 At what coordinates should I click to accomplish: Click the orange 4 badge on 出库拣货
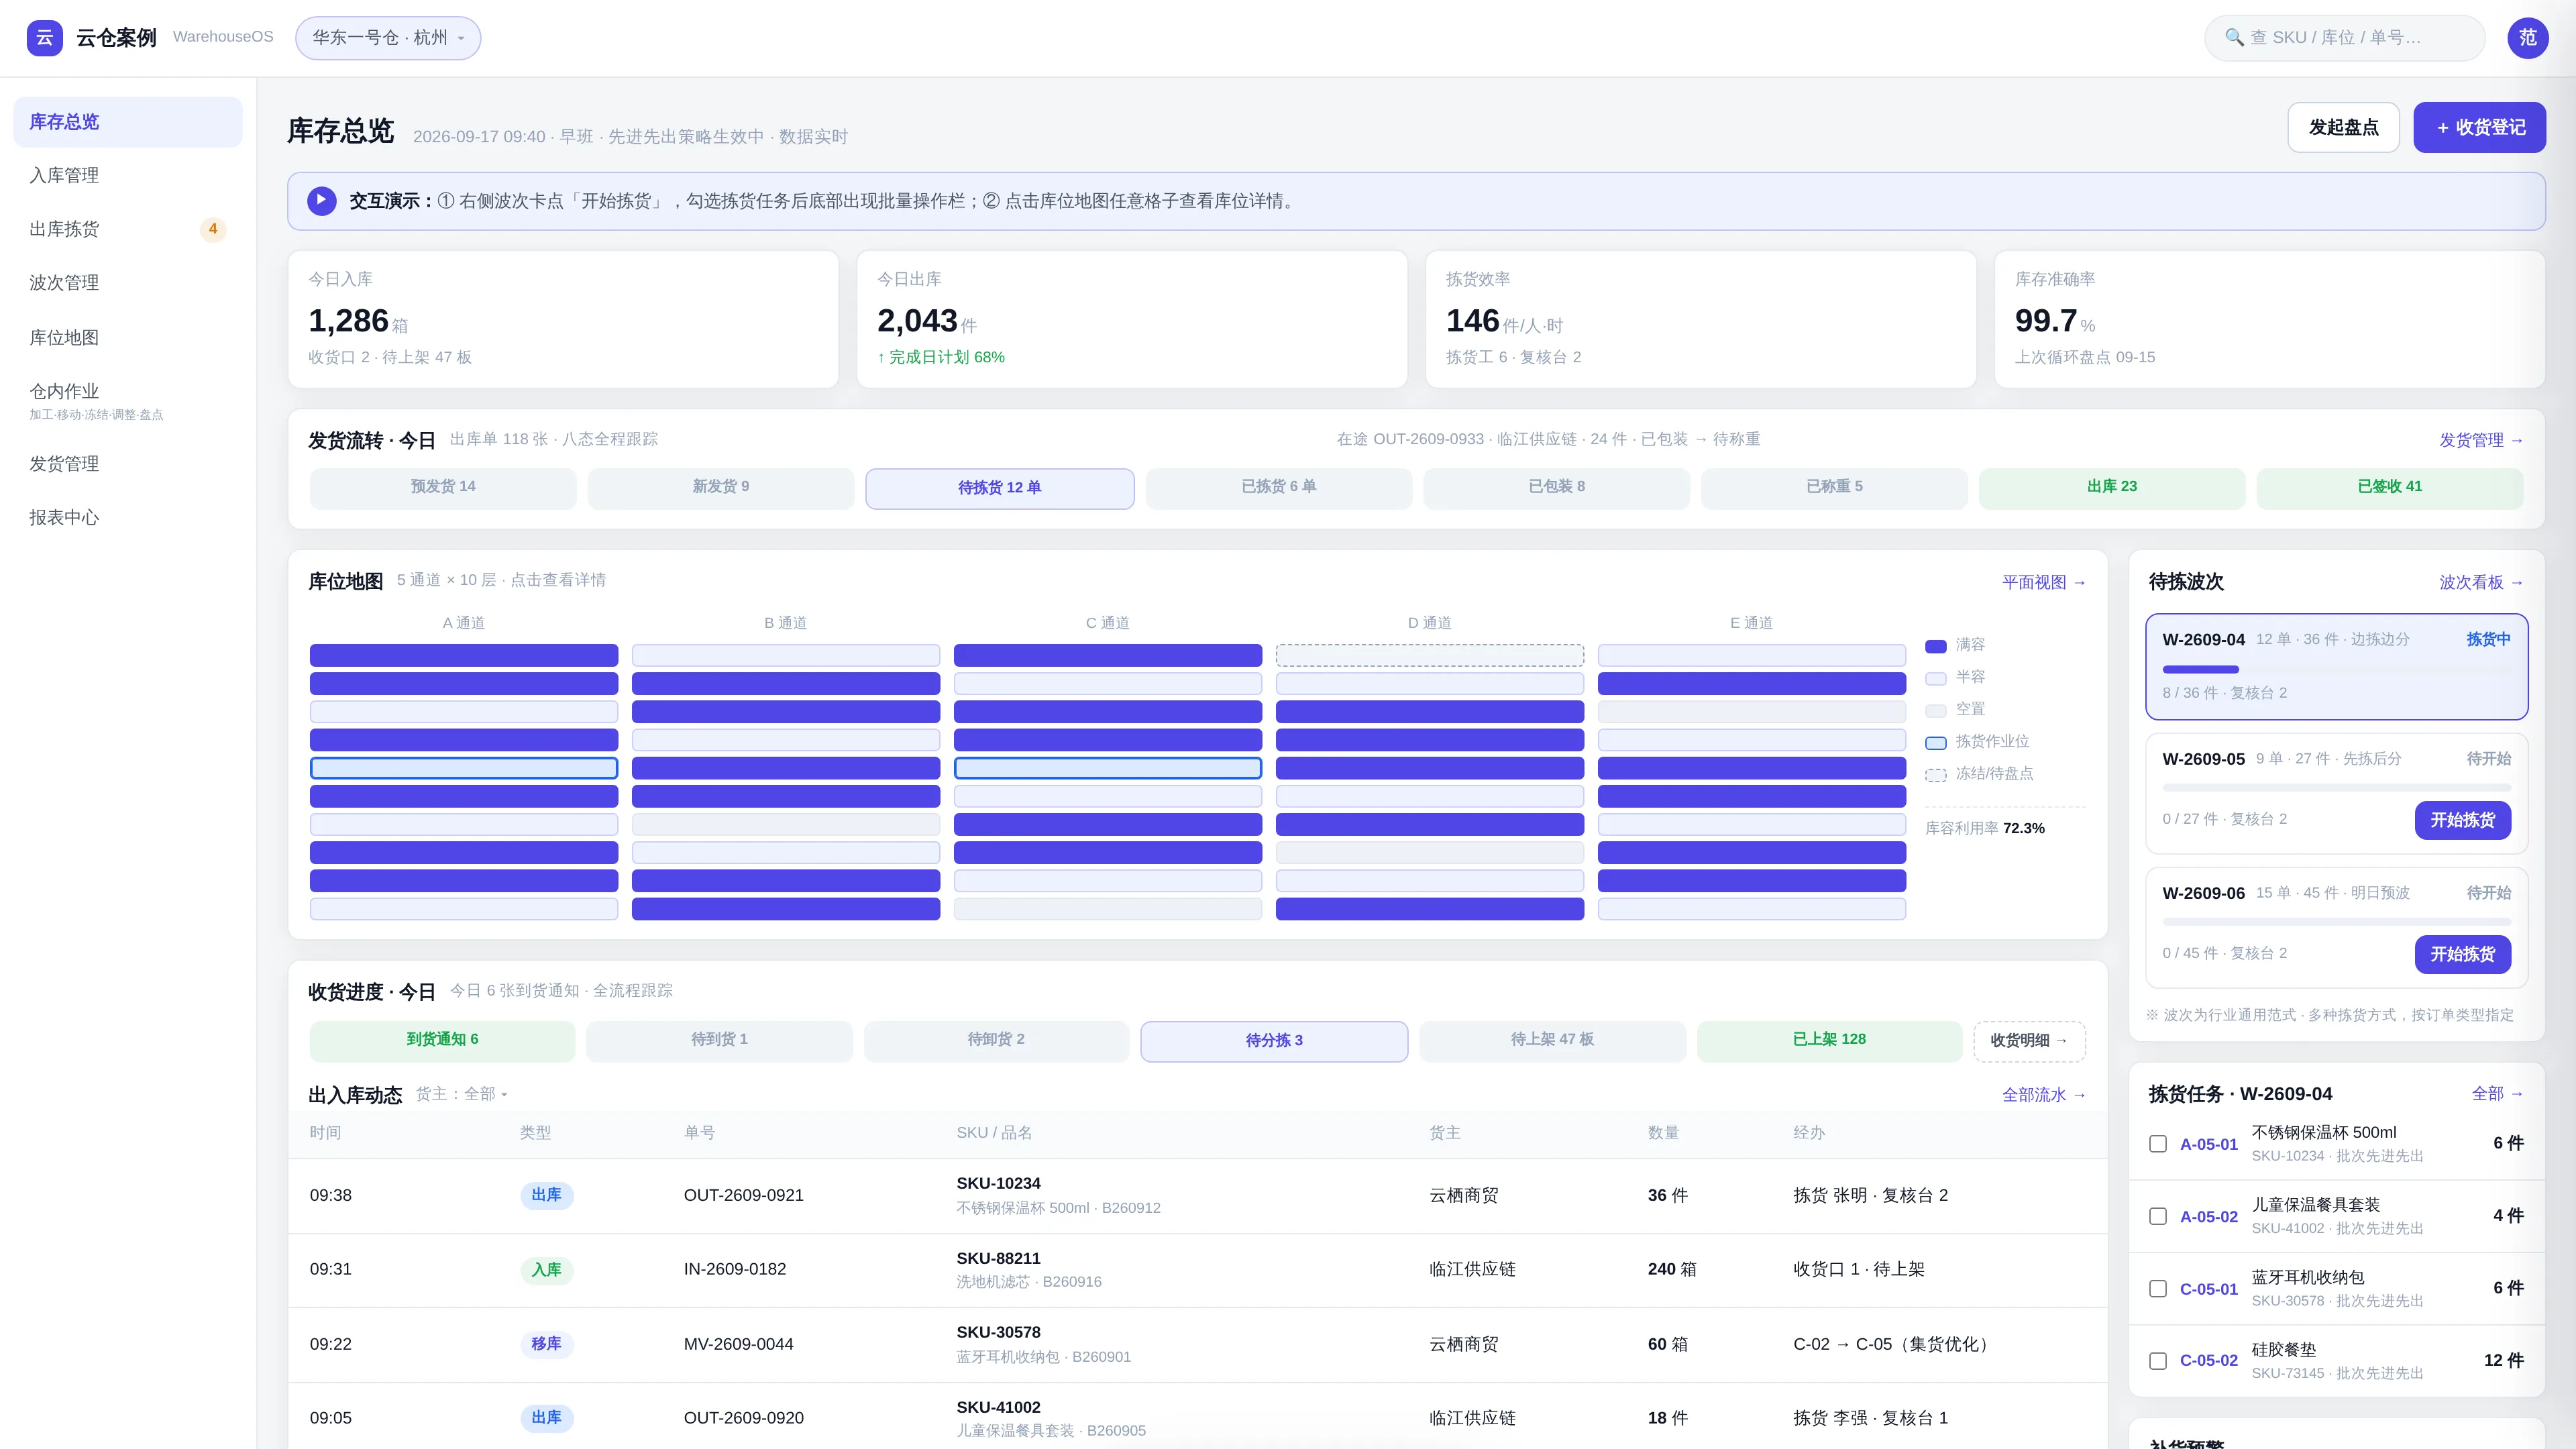[x=213, y=229]
